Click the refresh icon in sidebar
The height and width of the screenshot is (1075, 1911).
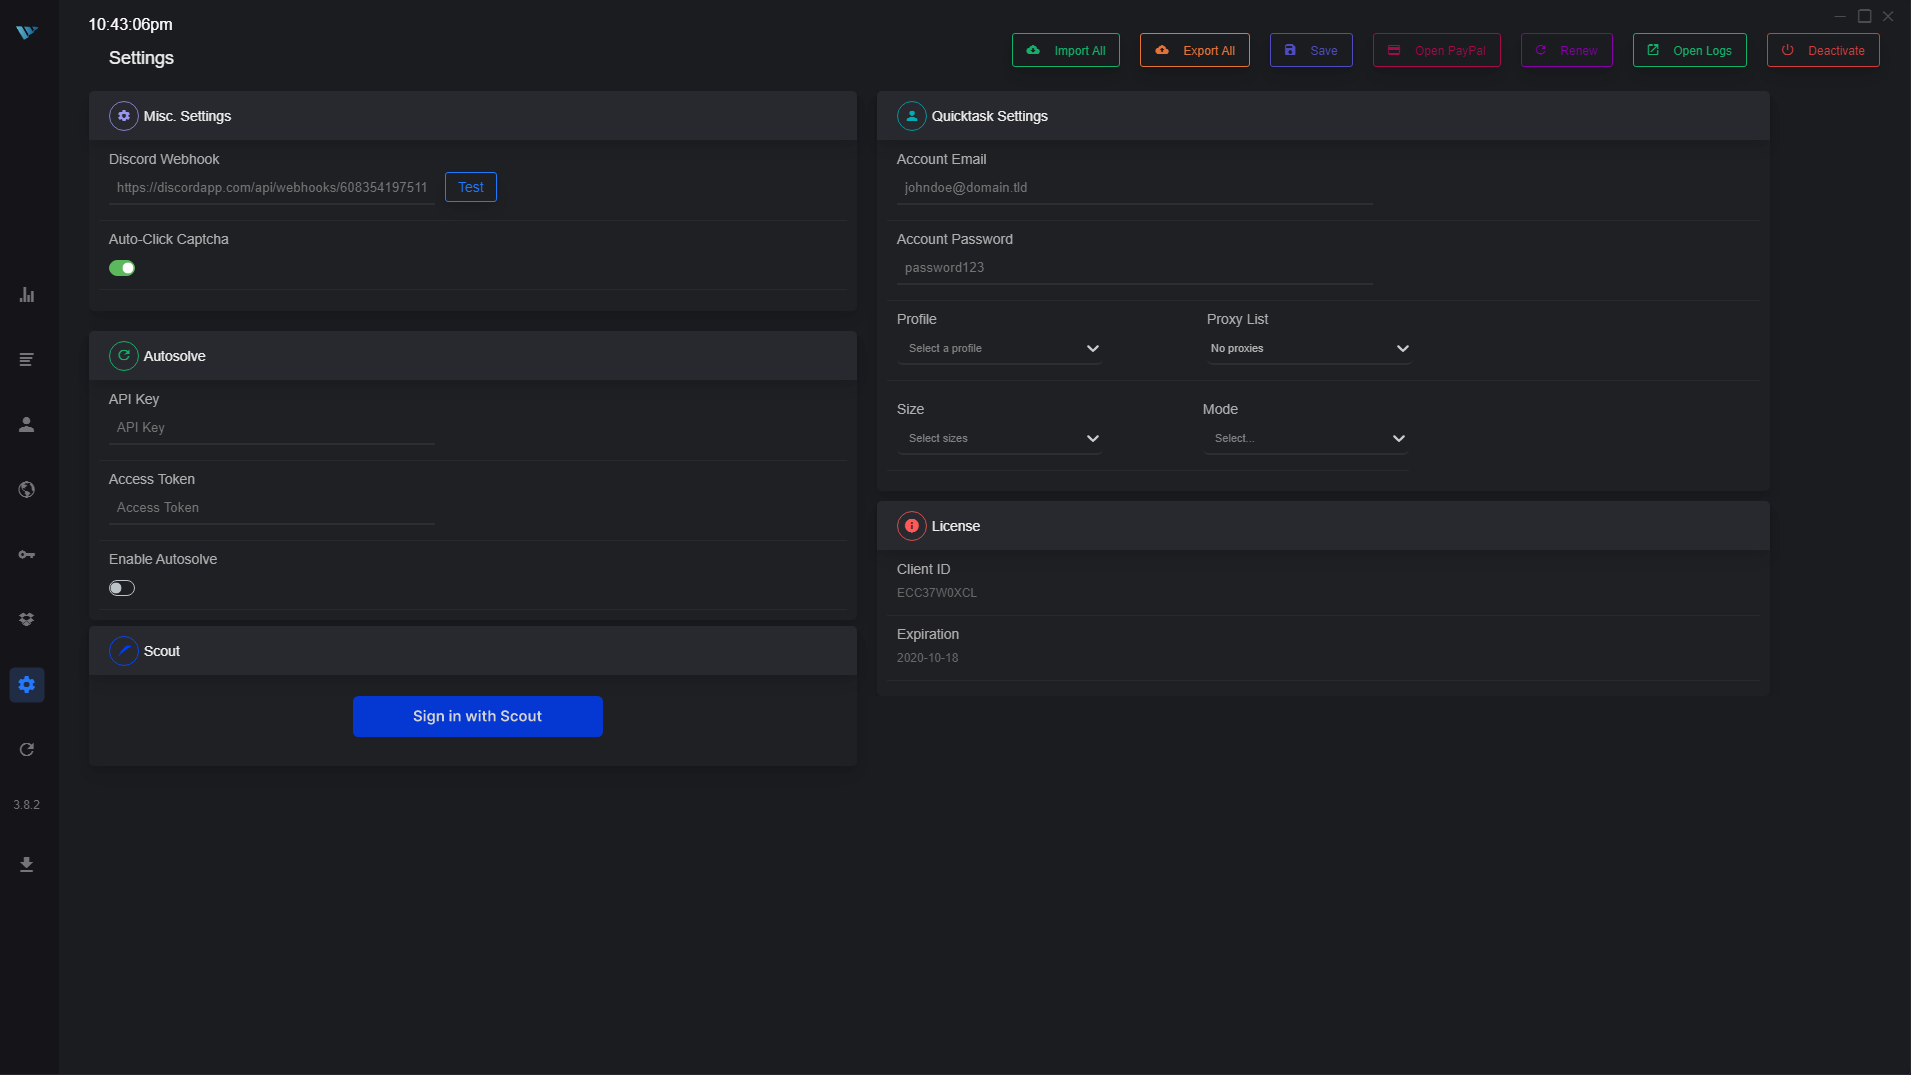27,750
